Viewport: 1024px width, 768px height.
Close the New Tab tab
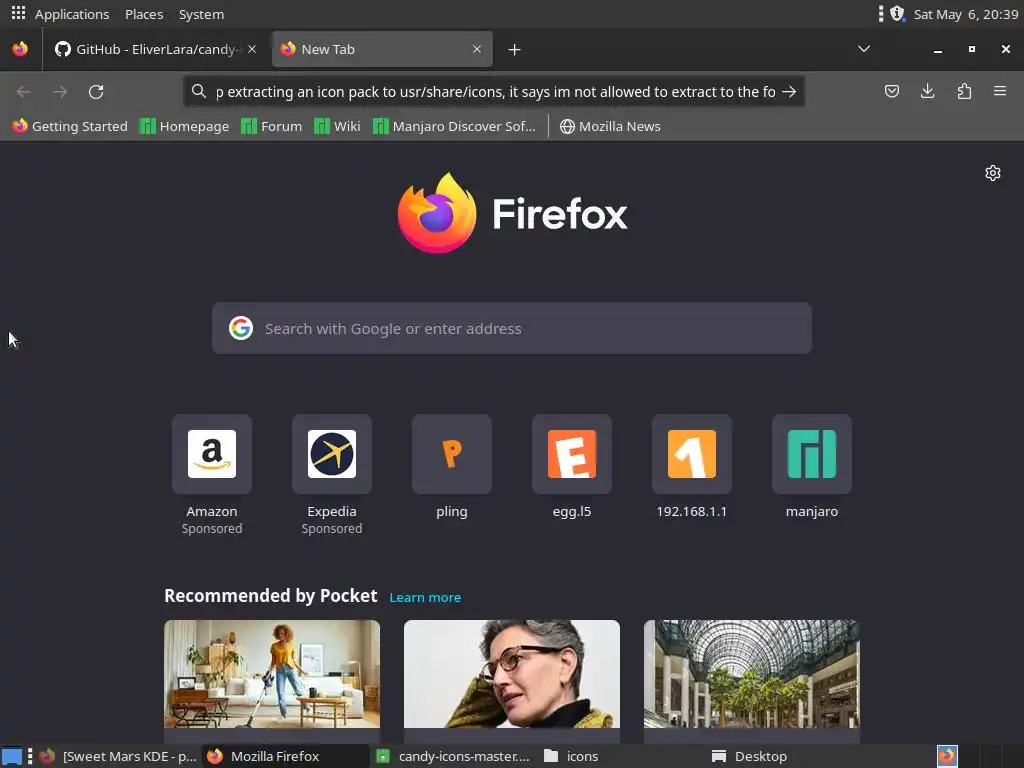[477, 49]
